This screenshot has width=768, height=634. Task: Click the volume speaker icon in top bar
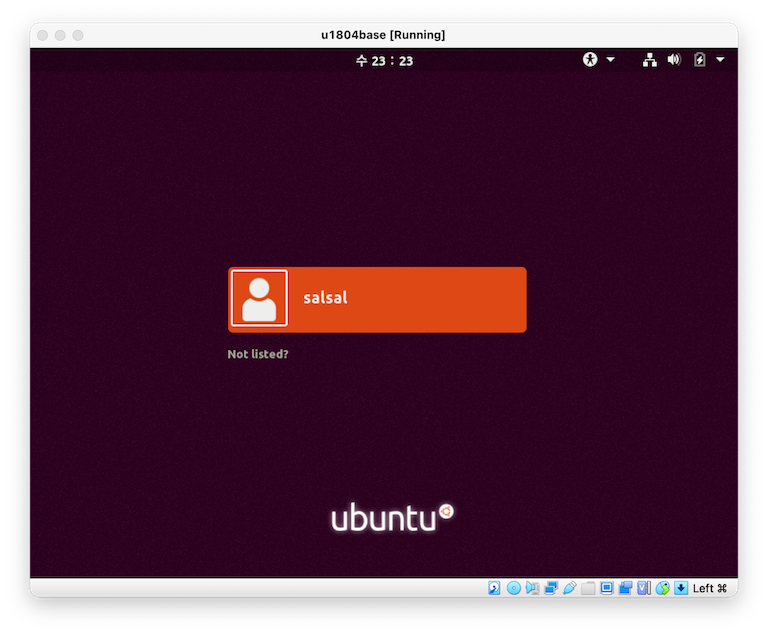click(674, 60)
